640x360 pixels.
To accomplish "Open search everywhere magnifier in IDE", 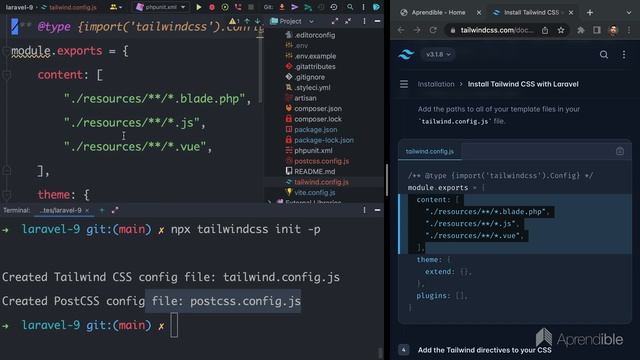I will [350, 7].
